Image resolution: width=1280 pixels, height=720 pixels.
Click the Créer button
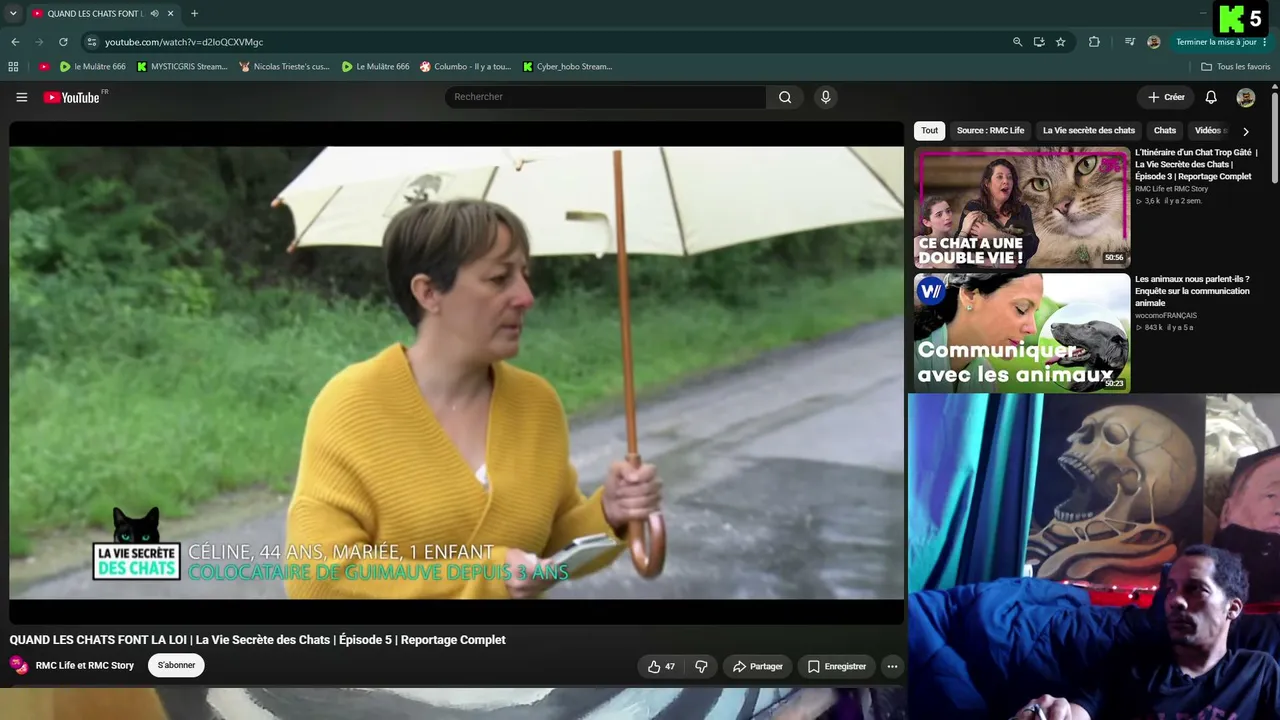click(x=1166, y=97)
